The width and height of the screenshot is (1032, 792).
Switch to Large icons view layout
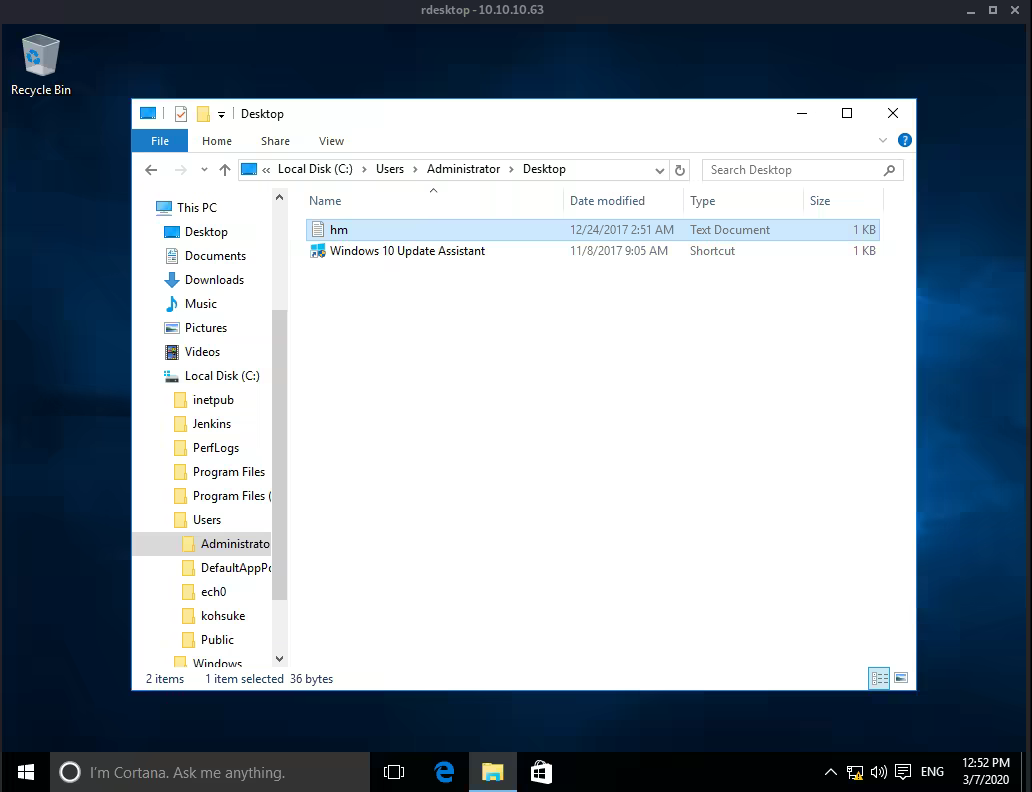pos(901,679)
